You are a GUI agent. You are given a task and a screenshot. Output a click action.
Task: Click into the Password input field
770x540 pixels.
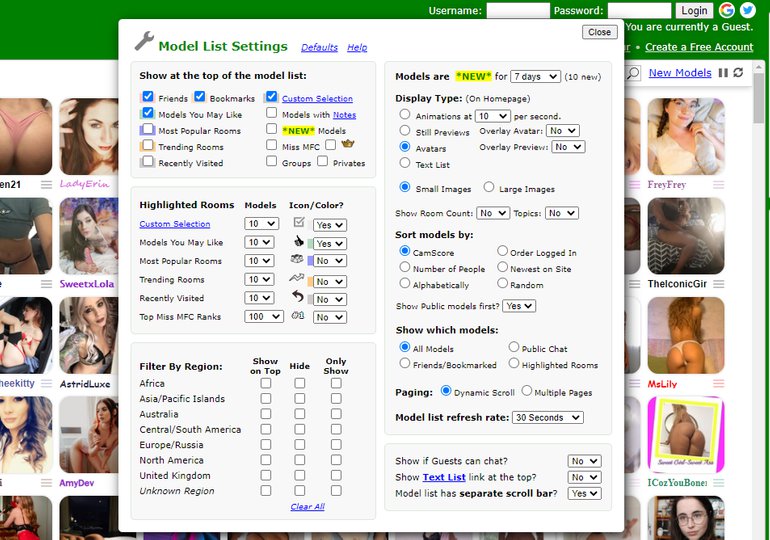click(x=639, y=10)
